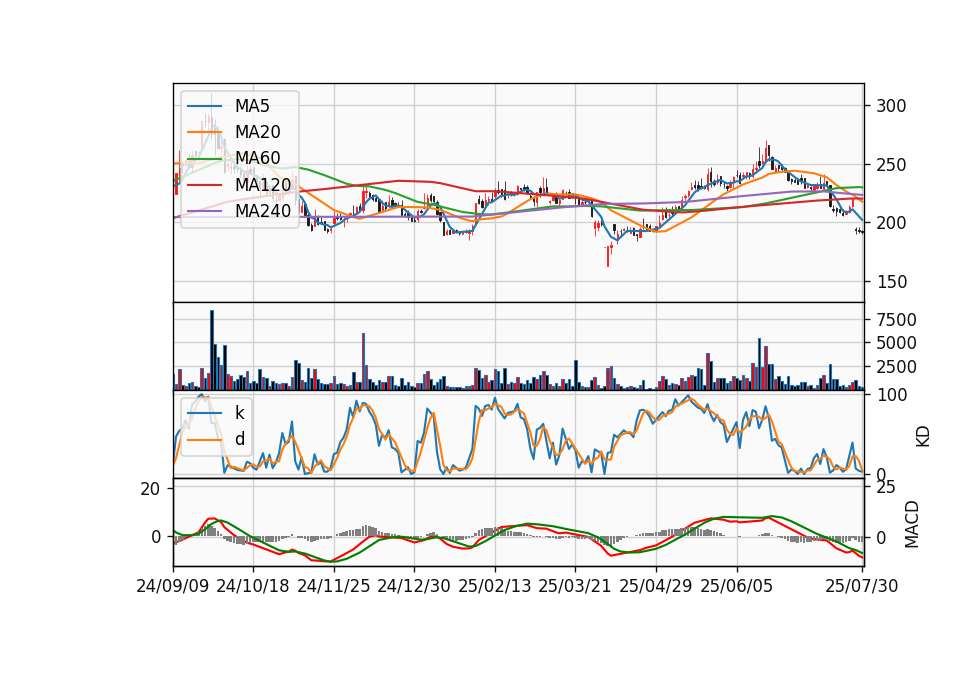Screen dimensions: 960x690
Task: Click the 25/07/30 date label
Action: coord(862,586)
